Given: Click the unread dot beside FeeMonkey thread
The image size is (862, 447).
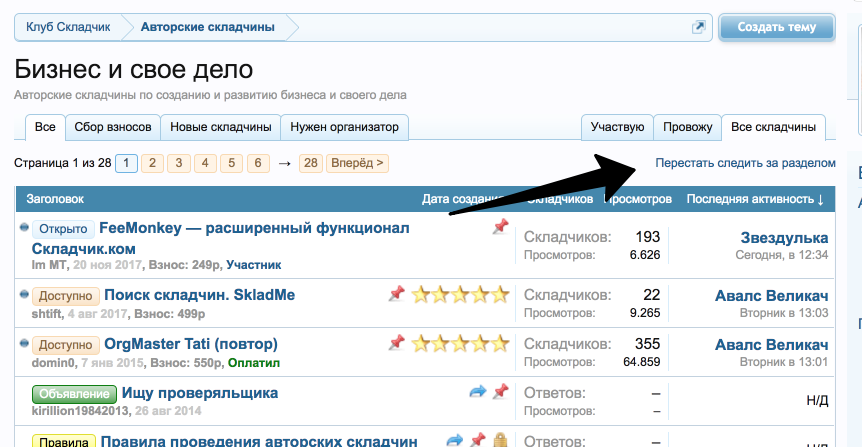Looking at the screenshot, I should [x=24, y=228].
